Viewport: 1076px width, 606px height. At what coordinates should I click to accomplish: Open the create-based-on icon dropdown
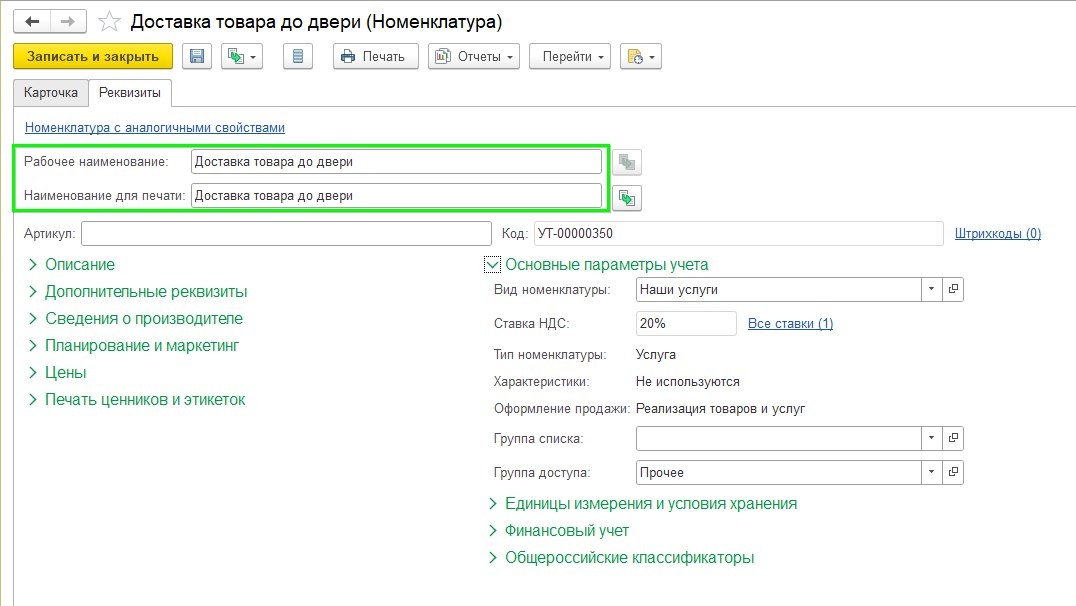pyautogui.click(x=242, y=56)
